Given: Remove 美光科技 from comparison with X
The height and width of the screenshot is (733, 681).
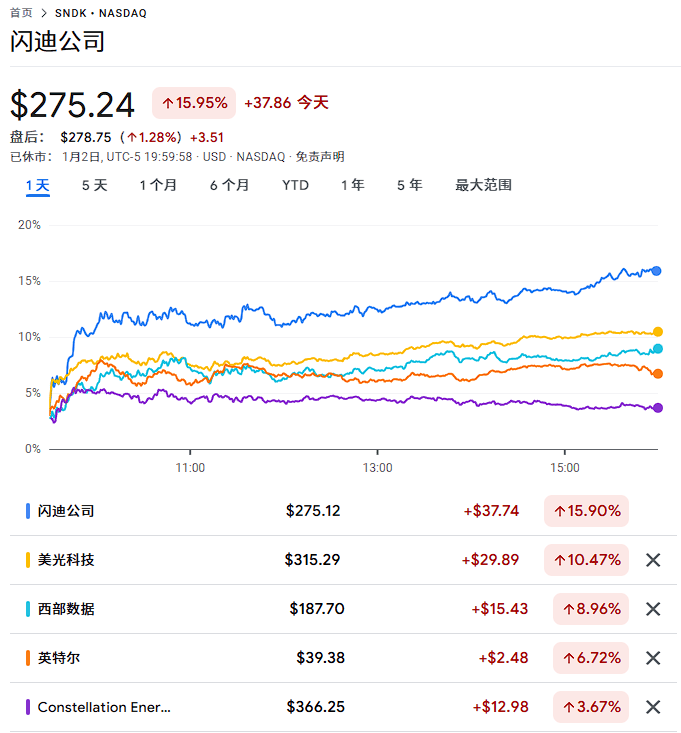Looking at the screenshot, I should pos(653,560).
